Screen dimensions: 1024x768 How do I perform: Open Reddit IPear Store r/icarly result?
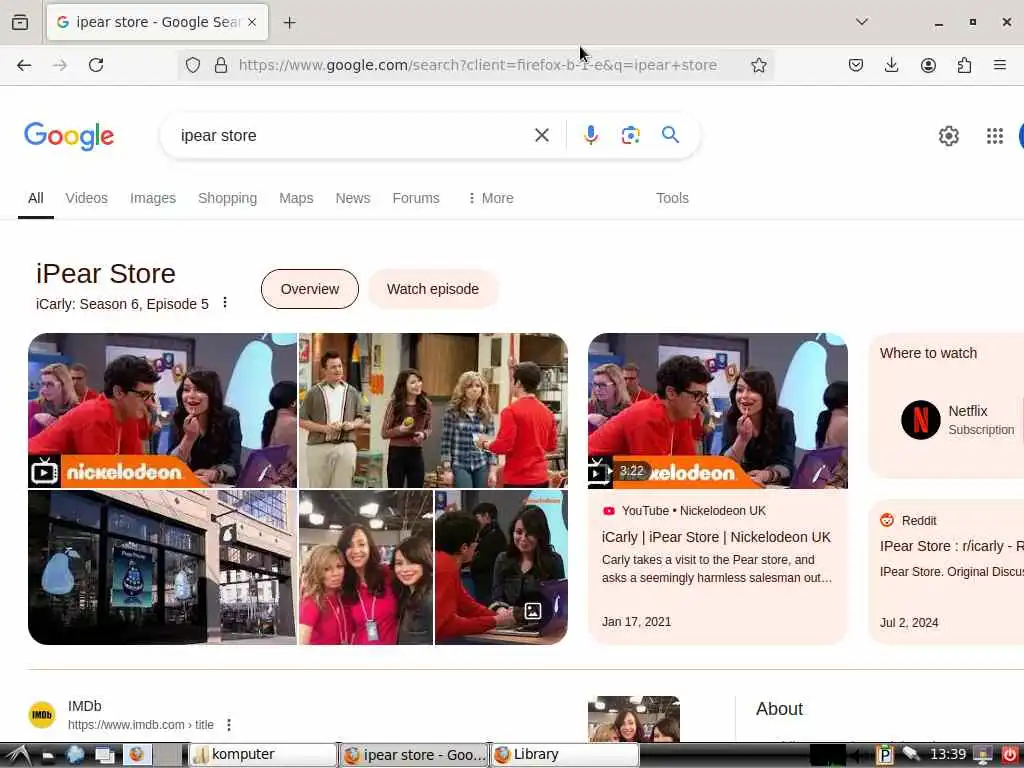point(951,546)
